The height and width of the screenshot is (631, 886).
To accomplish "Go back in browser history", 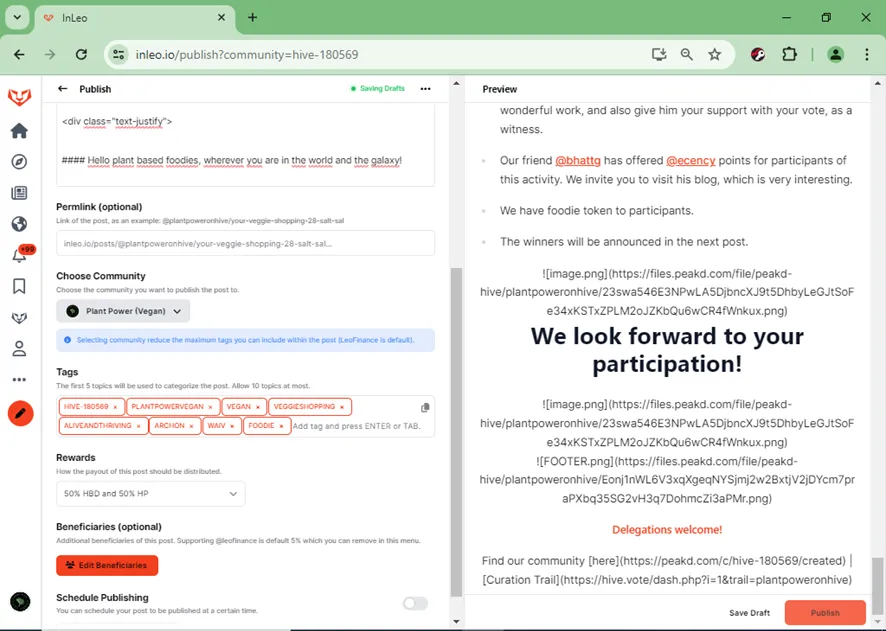I will [19, 54].
